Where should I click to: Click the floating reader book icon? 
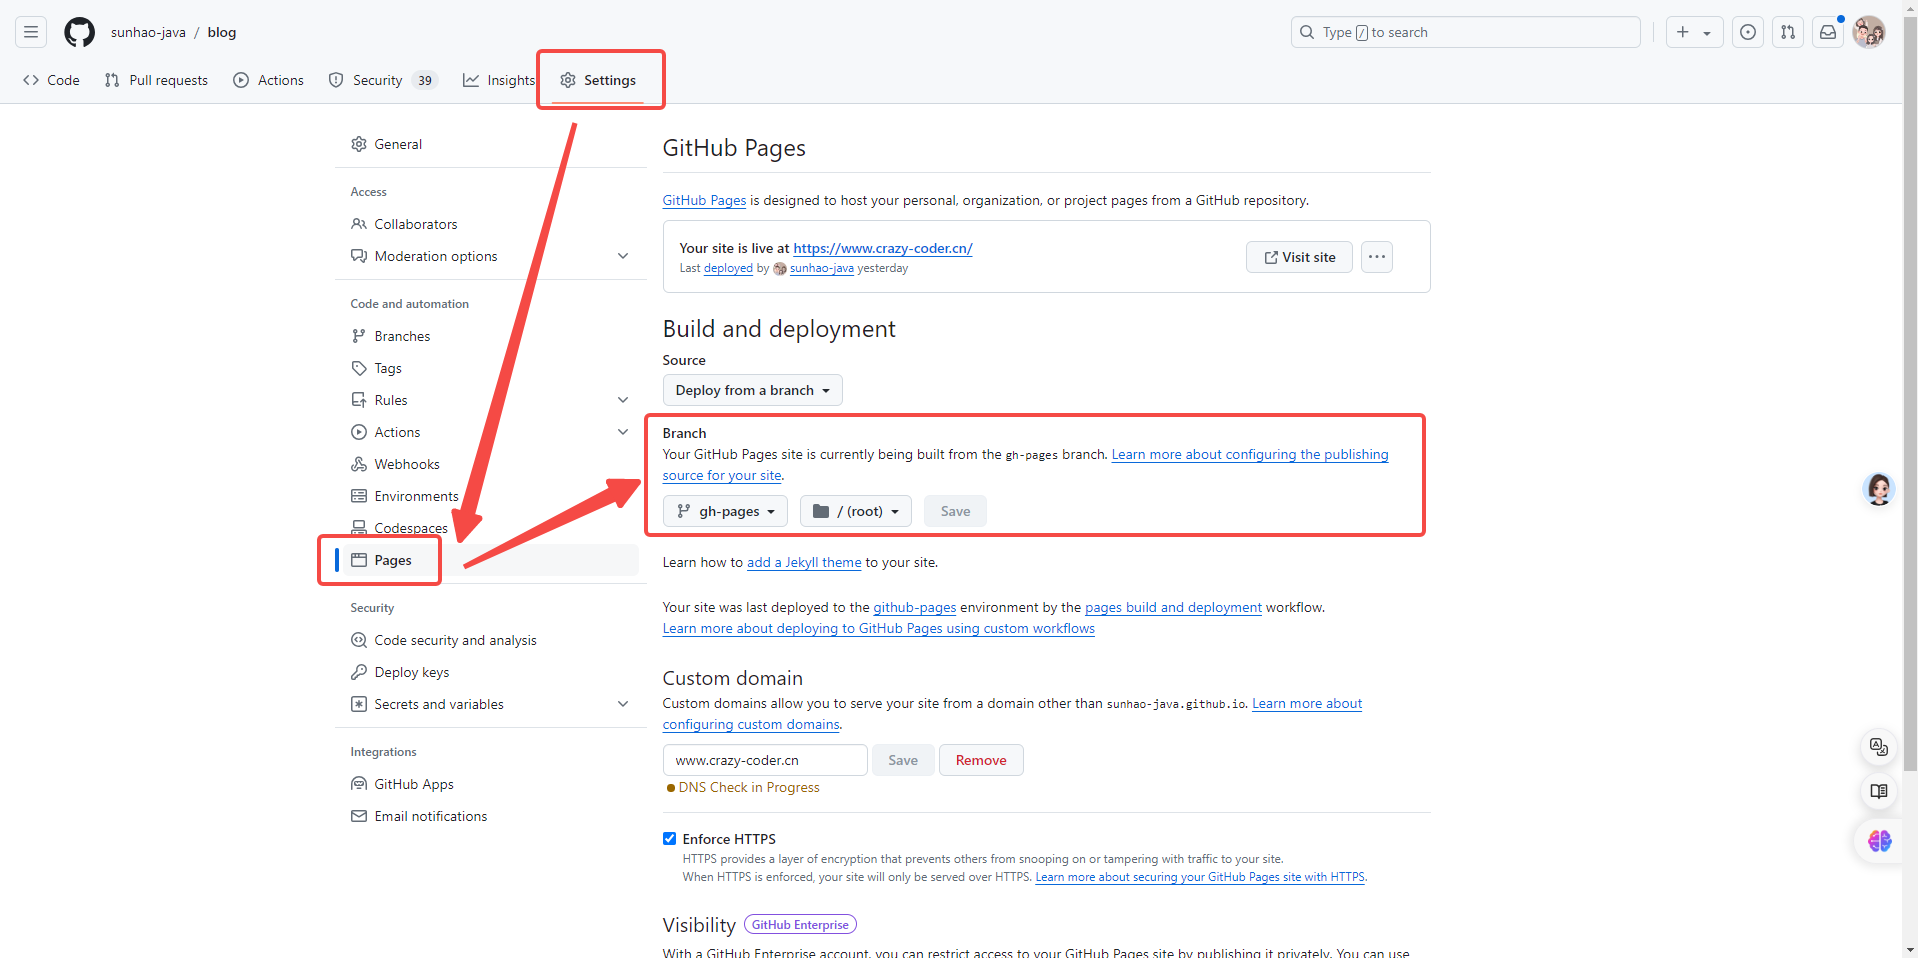coord(1879,792)
